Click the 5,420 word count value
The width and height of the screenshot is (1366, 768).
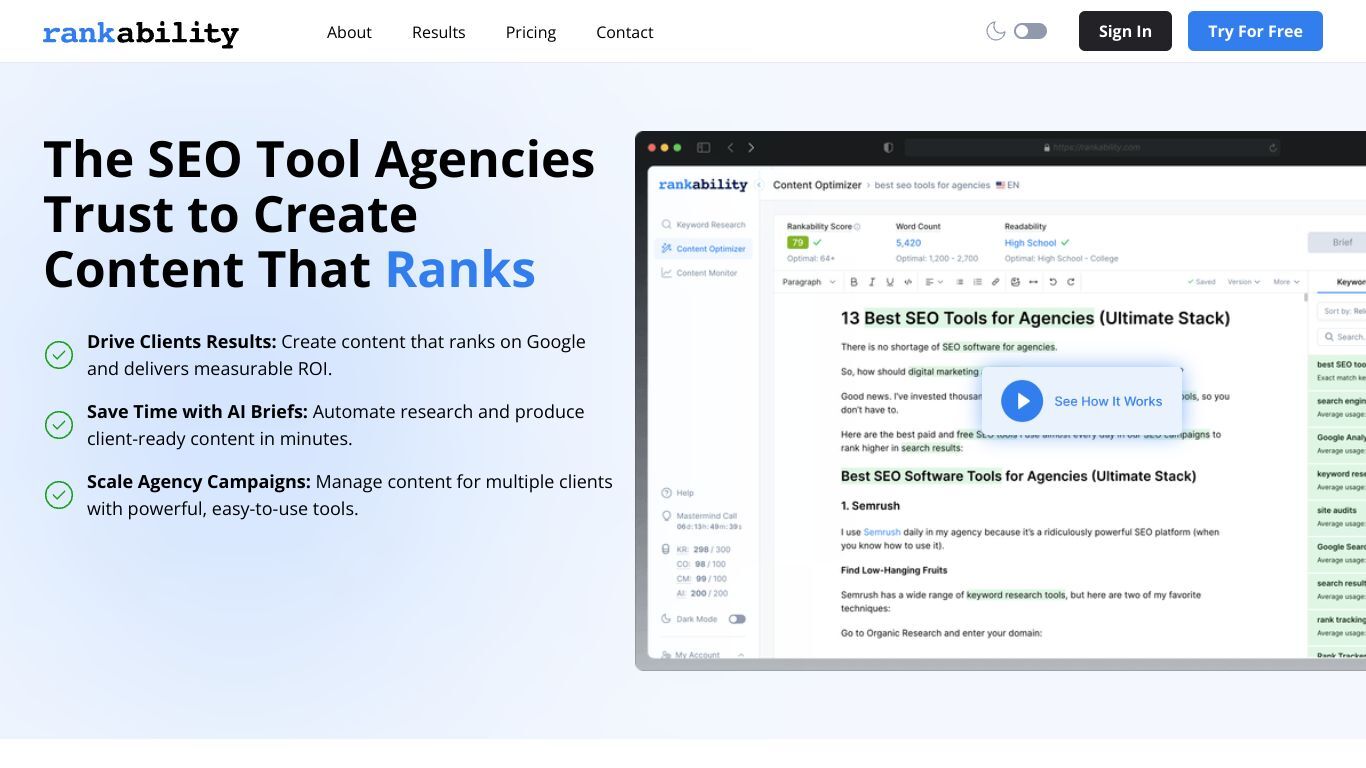(x=908, y=243)
